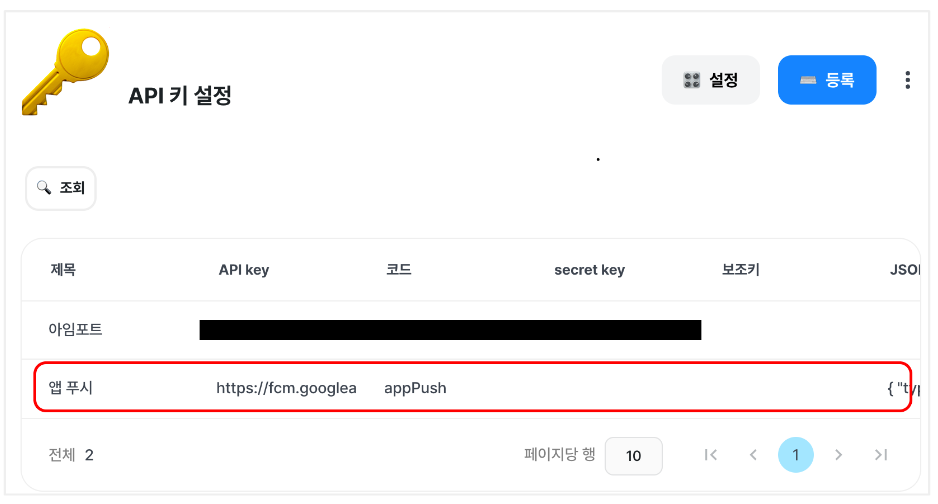This screenshot has width=938, height=504.
Task: Open the 설정 settings button
Action: (710, 80)
